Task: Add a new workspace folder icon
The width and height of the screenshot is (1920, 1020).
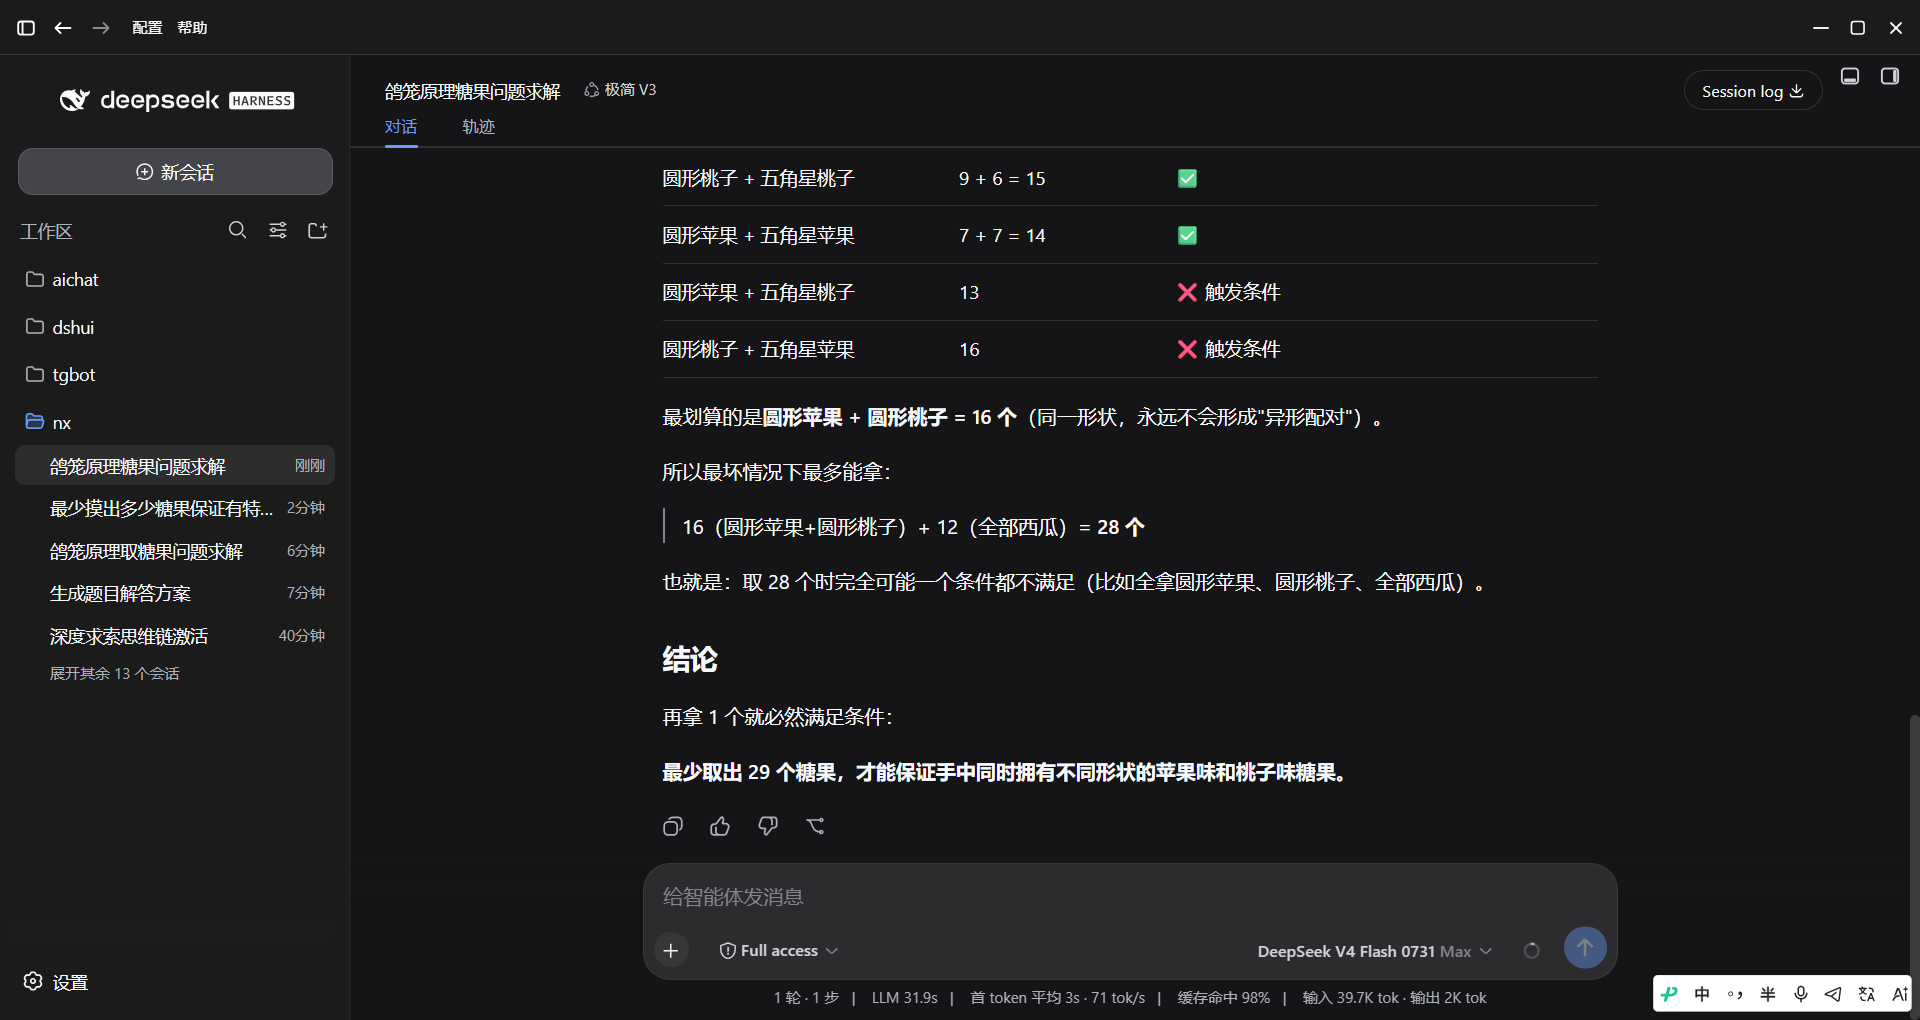Action: 318,230
